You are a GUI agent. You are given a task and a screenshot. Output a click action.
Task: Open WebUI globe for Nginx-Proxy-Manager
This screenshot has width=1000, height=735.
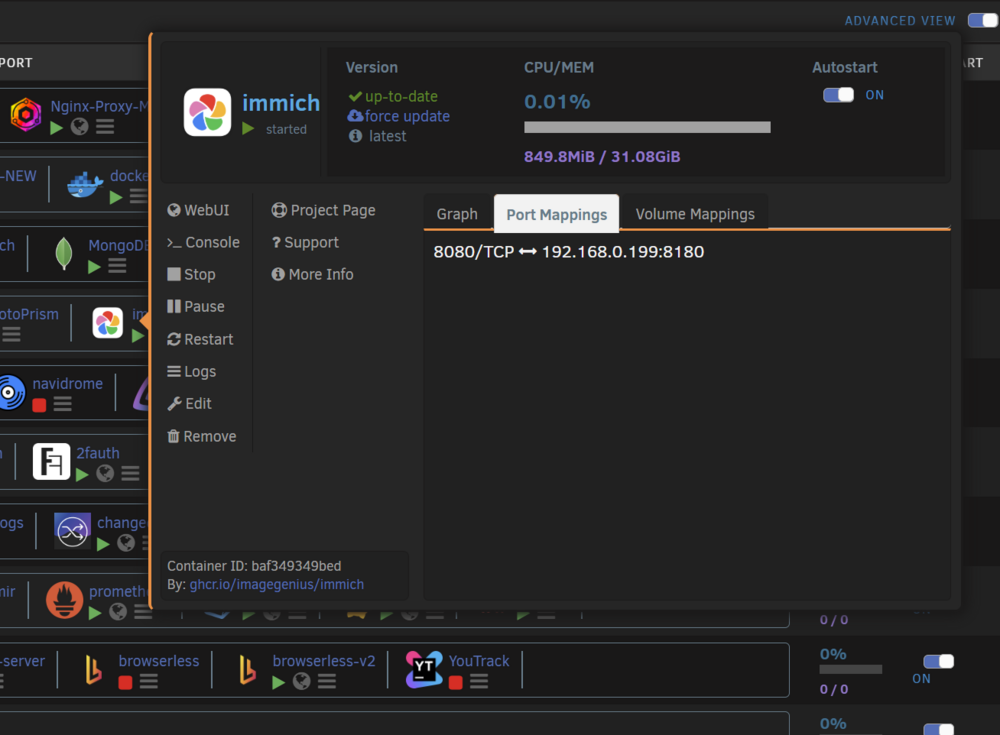[x=80, y=126]
